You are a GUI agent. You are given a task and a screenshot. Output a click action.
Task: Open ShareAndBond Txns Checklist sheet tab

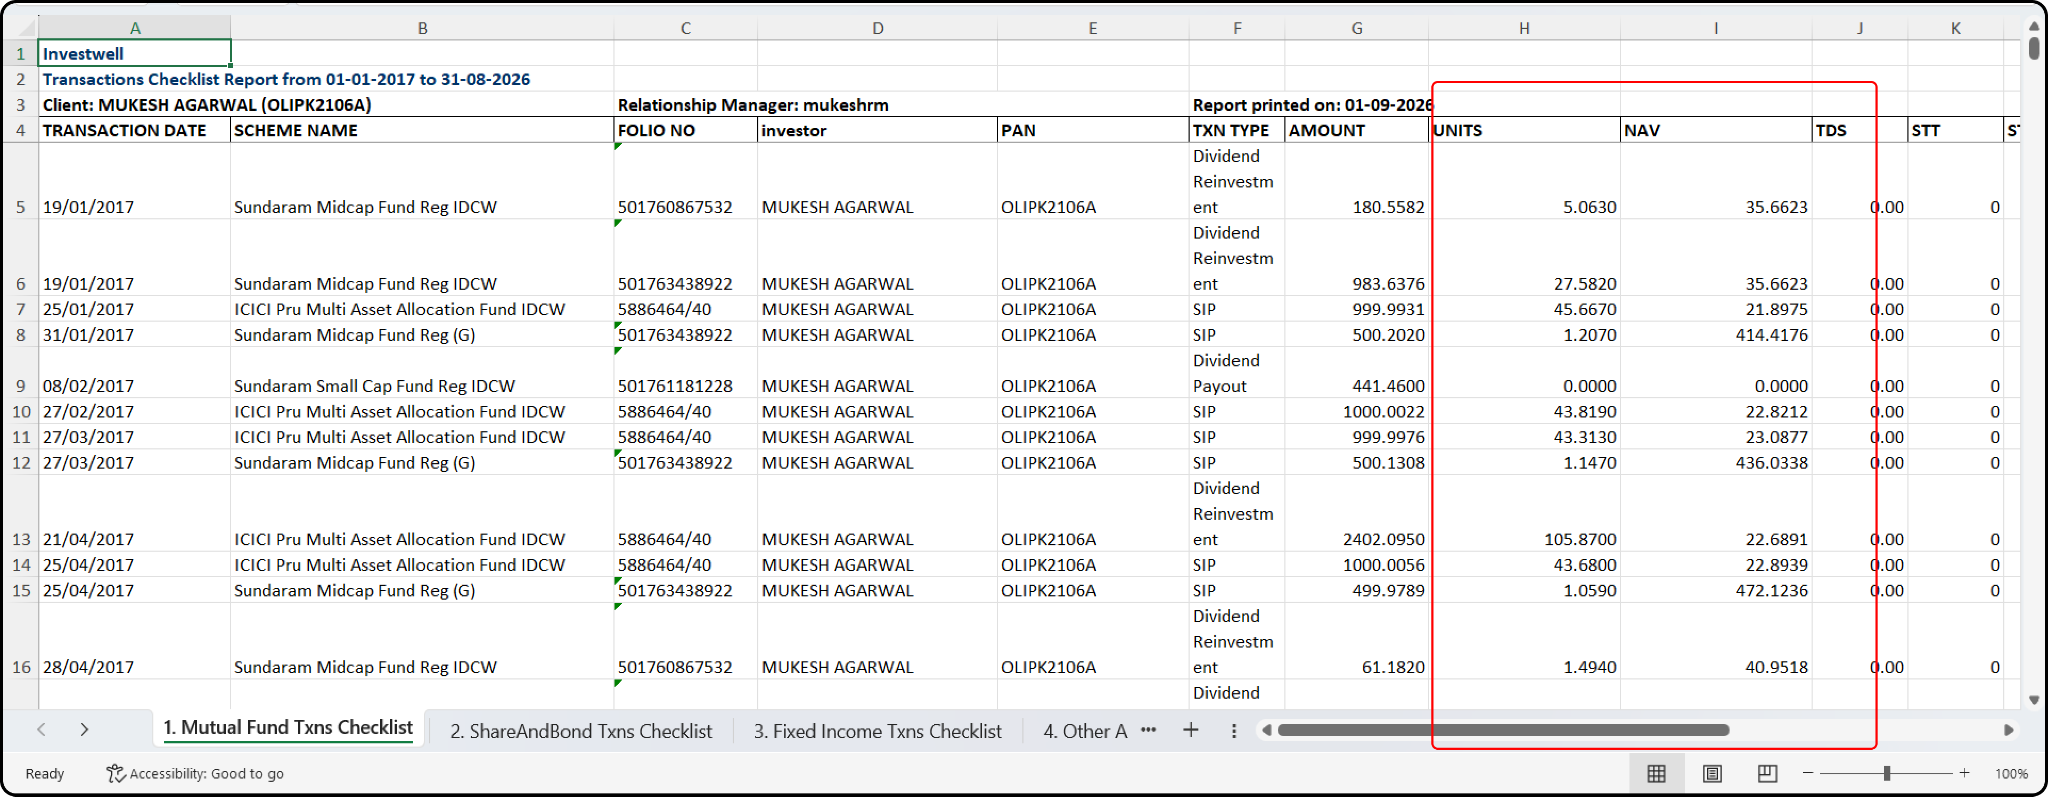(x=581, y=731)
